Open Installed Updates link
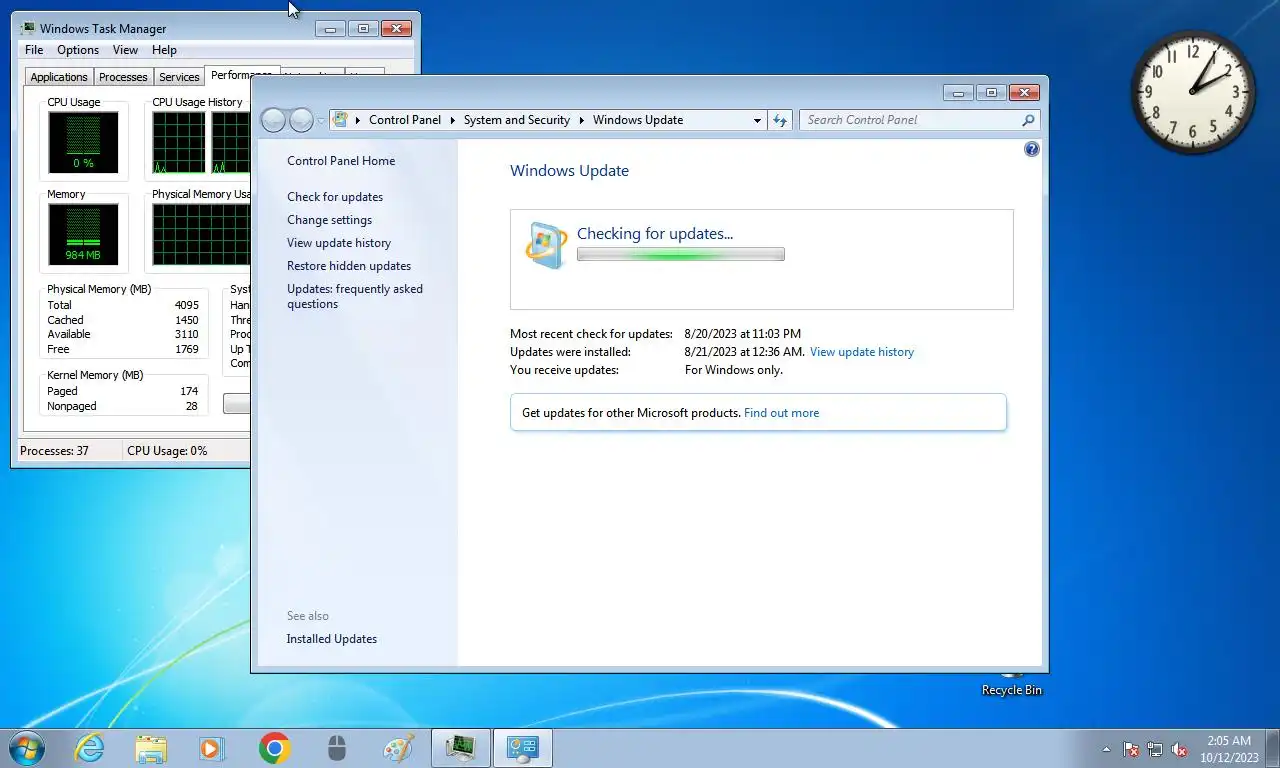 pos(332,639)
